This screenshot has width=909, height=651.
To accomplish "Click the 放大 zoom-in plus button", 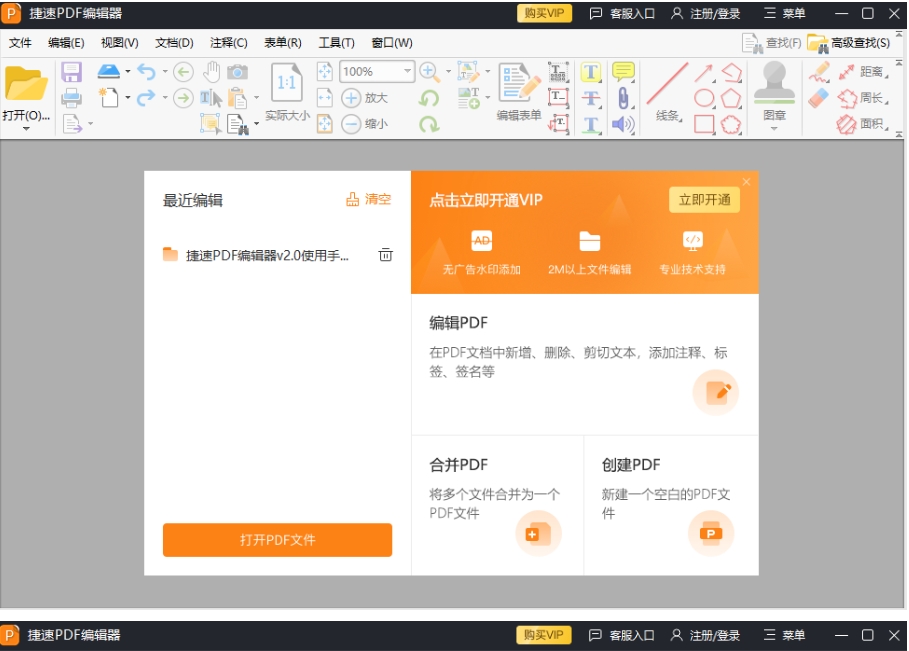I will tap(365, 97).
